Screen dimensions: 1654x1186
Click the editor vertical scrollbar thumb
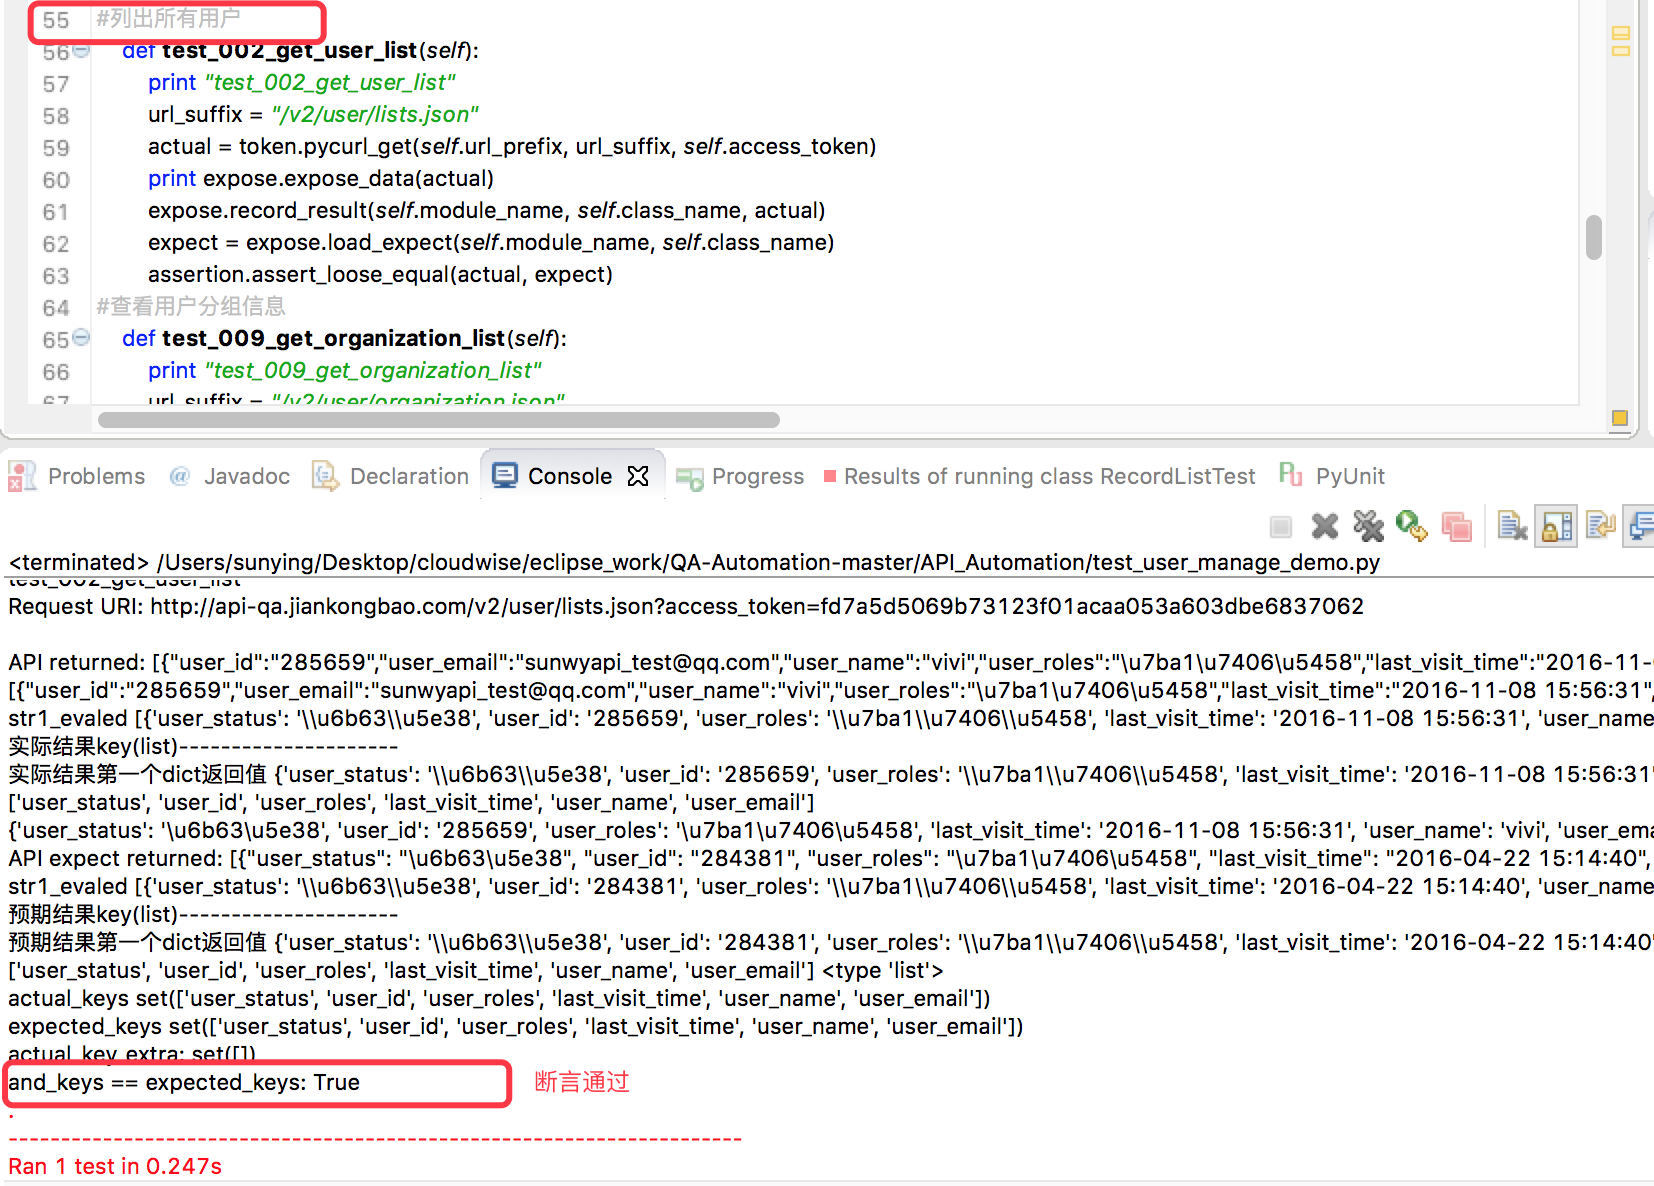(1594, 237)
